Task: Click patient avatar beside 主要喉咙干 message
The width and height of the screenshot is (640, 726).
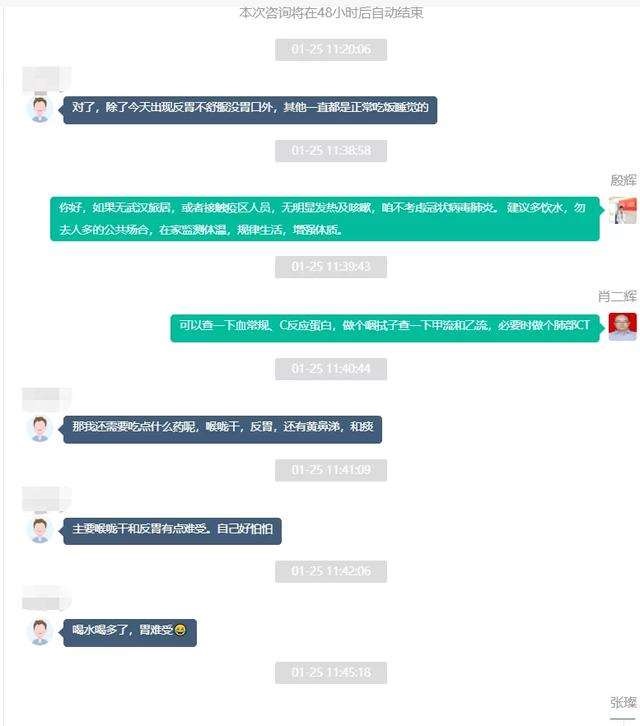Action: pos(40,531)
